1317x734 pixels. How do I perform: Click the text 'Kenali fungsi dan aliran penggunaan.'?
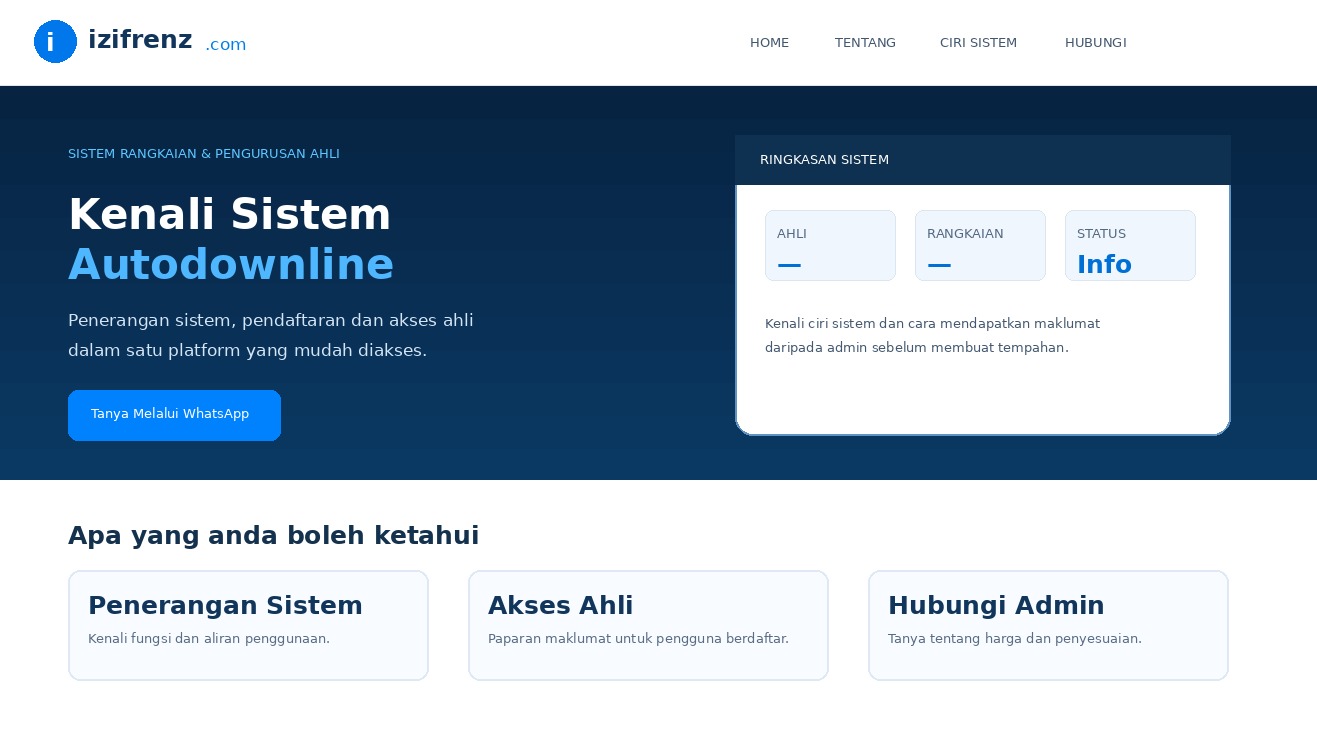209,639
